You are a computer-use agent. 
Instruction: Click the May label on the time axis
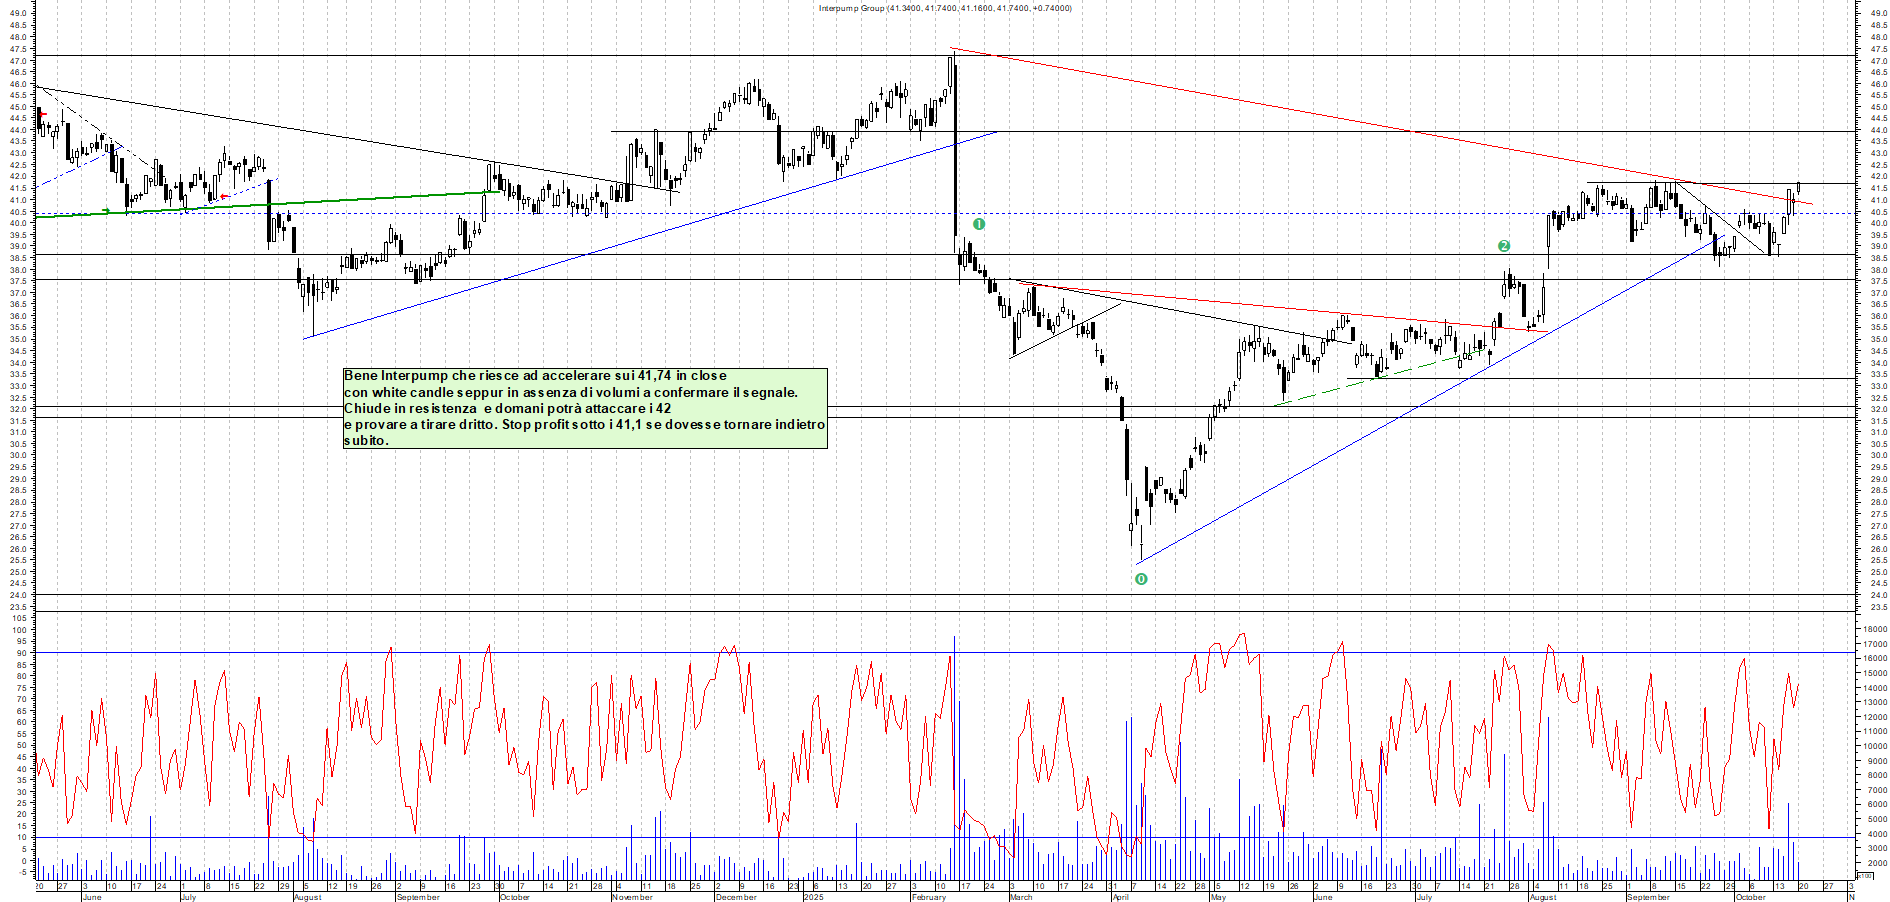(1217, 897)
